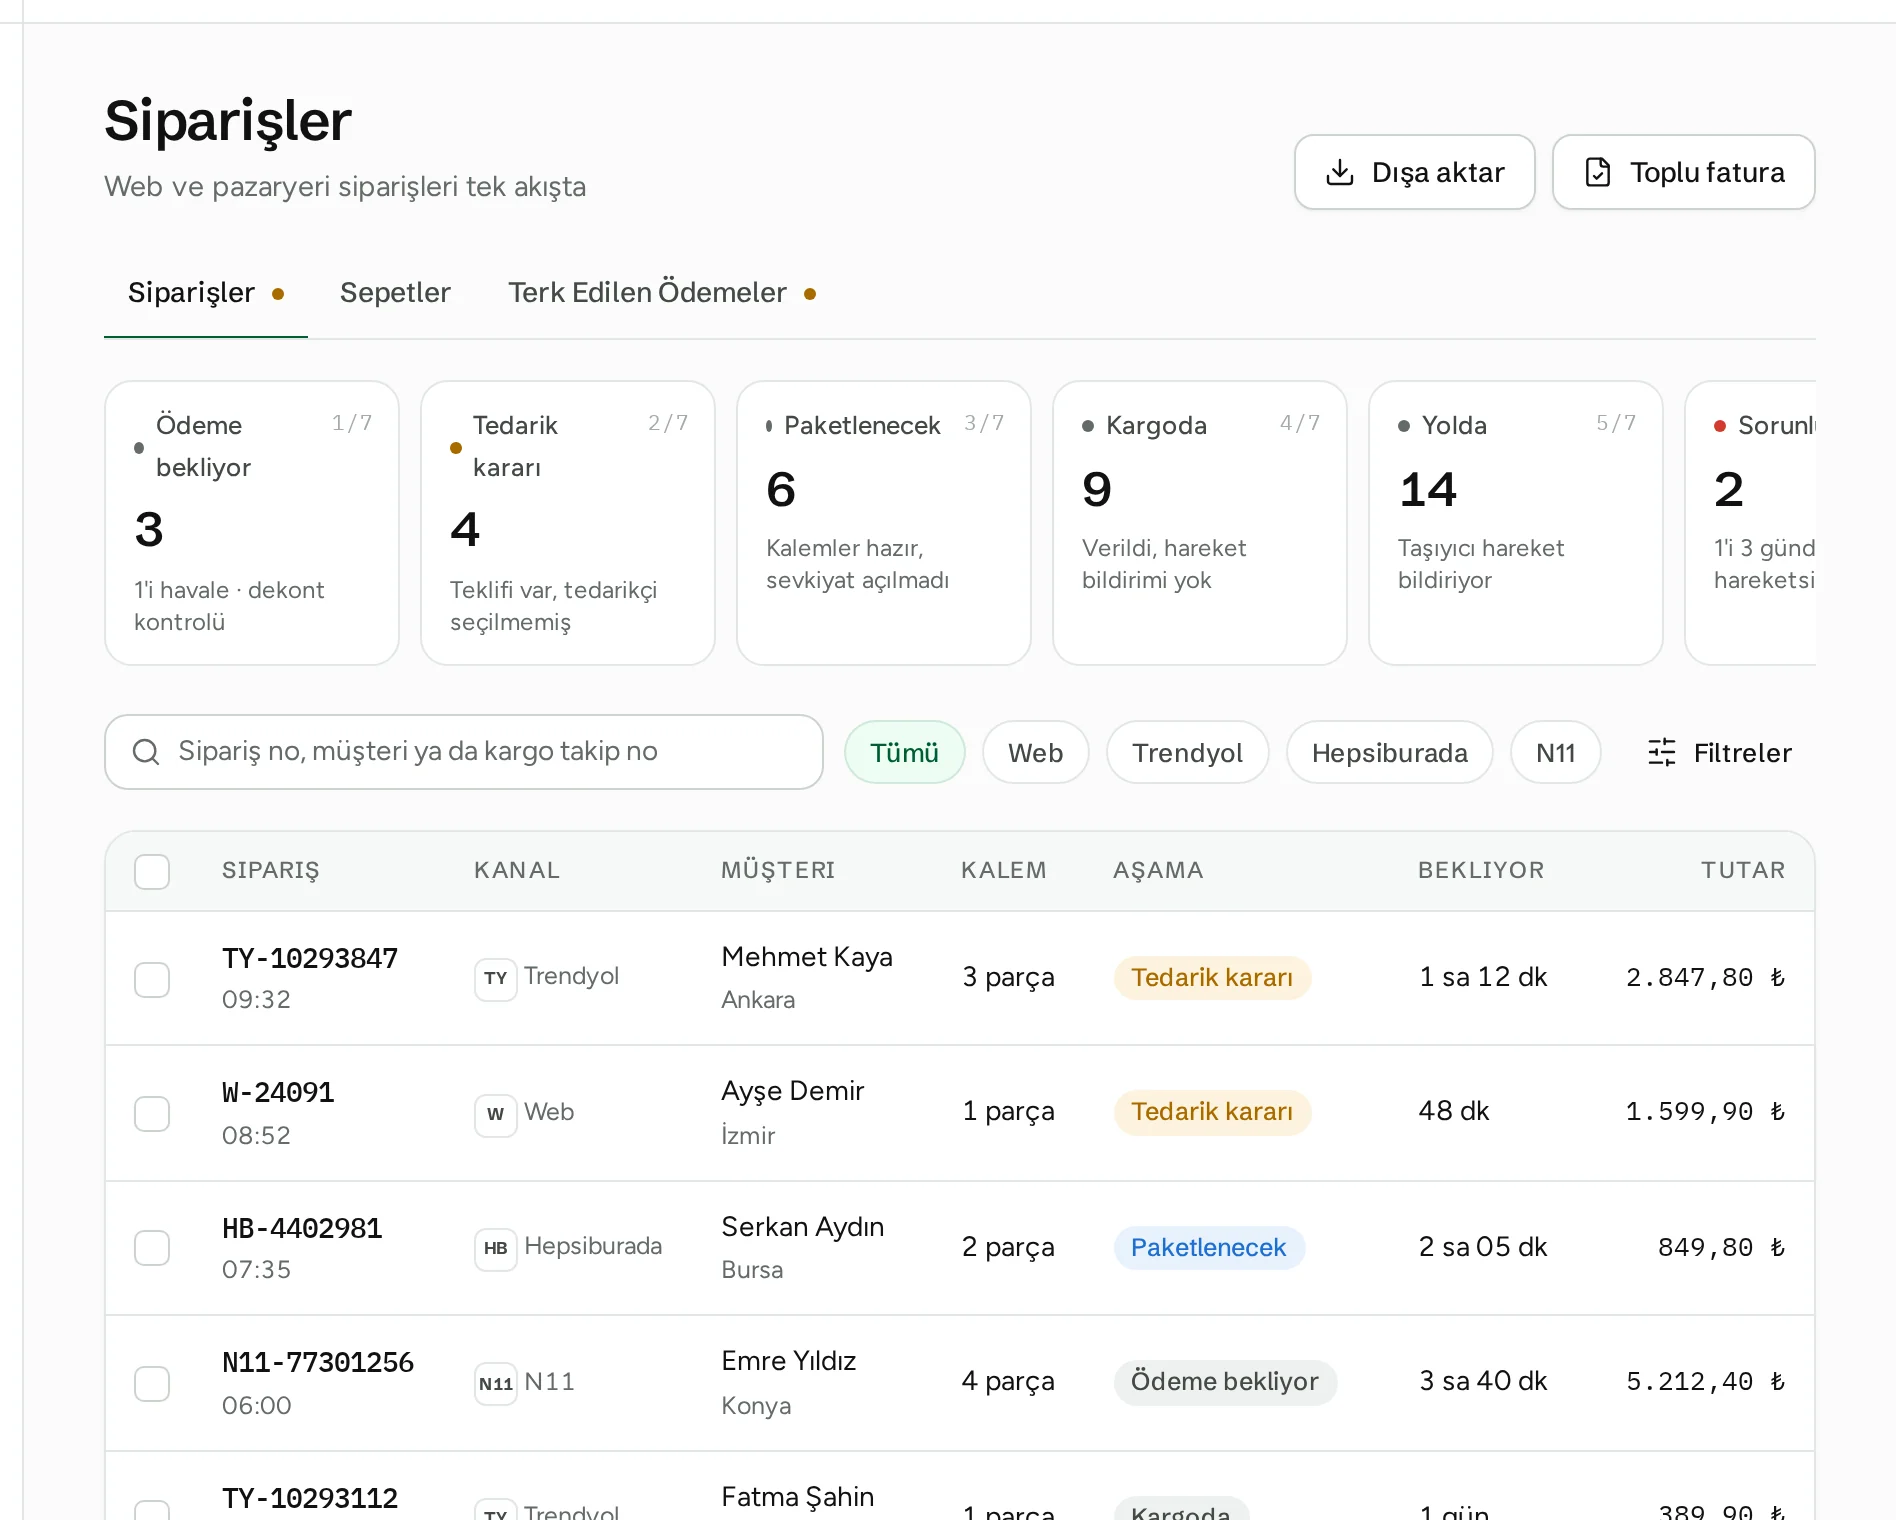
Task: Click the W channel badge for W-24091
Action: tap(495, 1114)
